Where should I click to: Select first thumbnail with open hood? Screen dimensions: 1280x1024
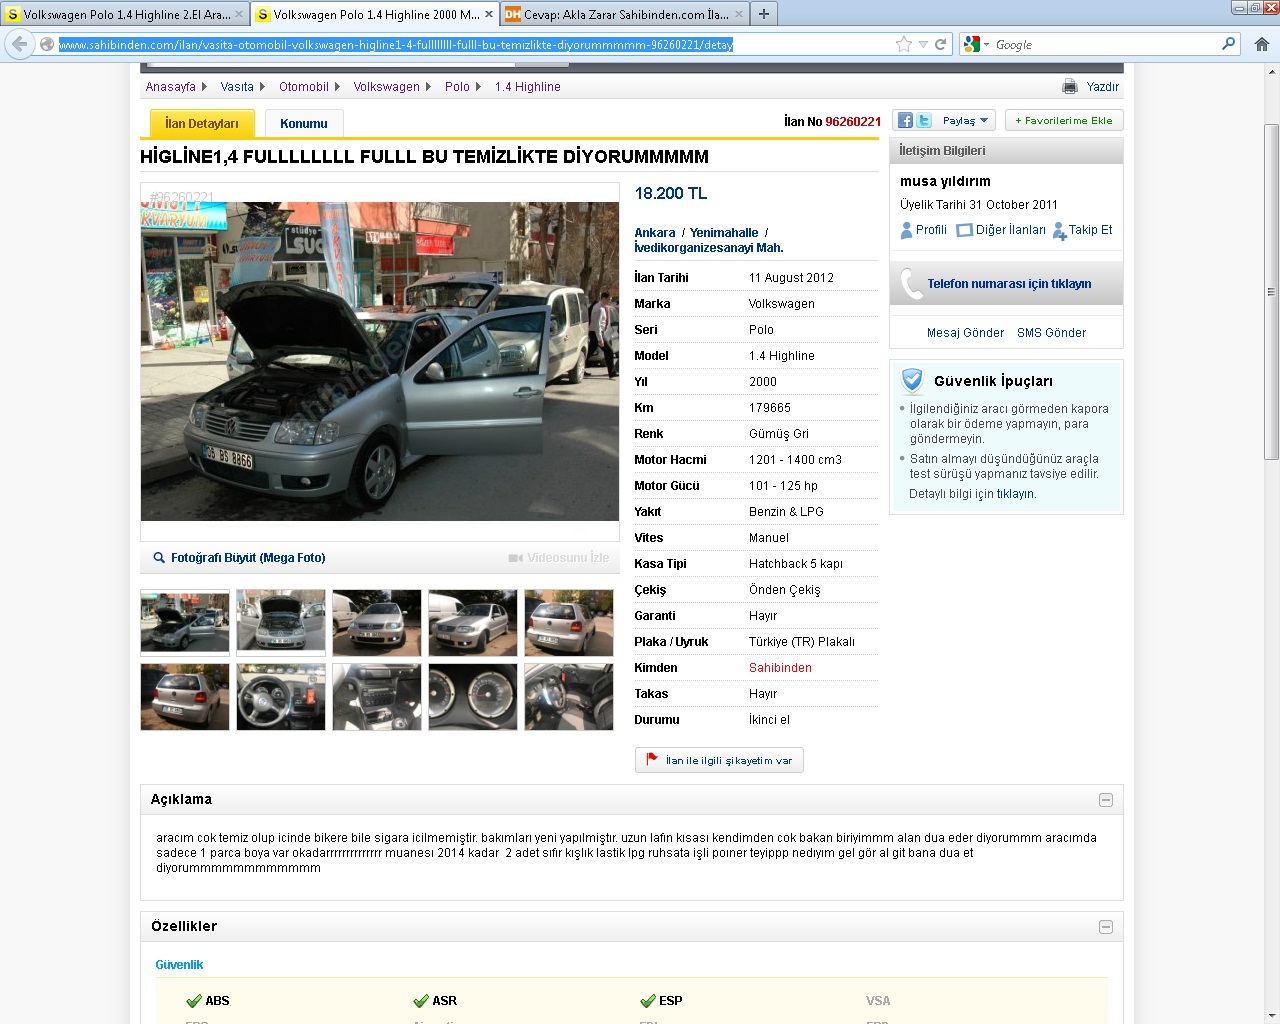(x=185, y=623)
